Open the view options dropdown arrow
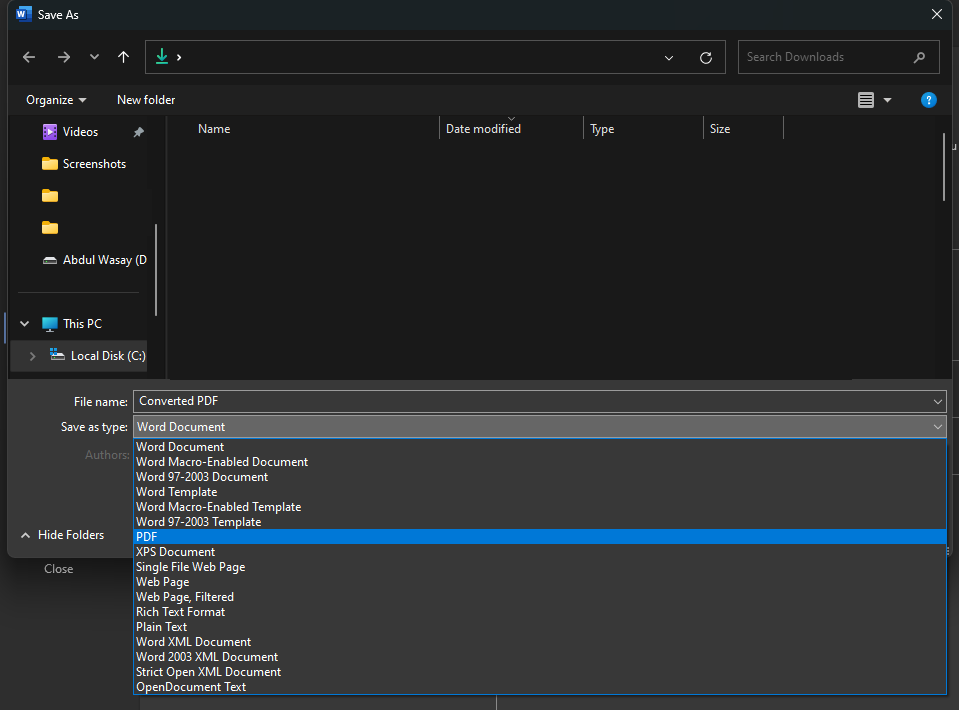Screen dimensions: 959x710 [887, 100]
